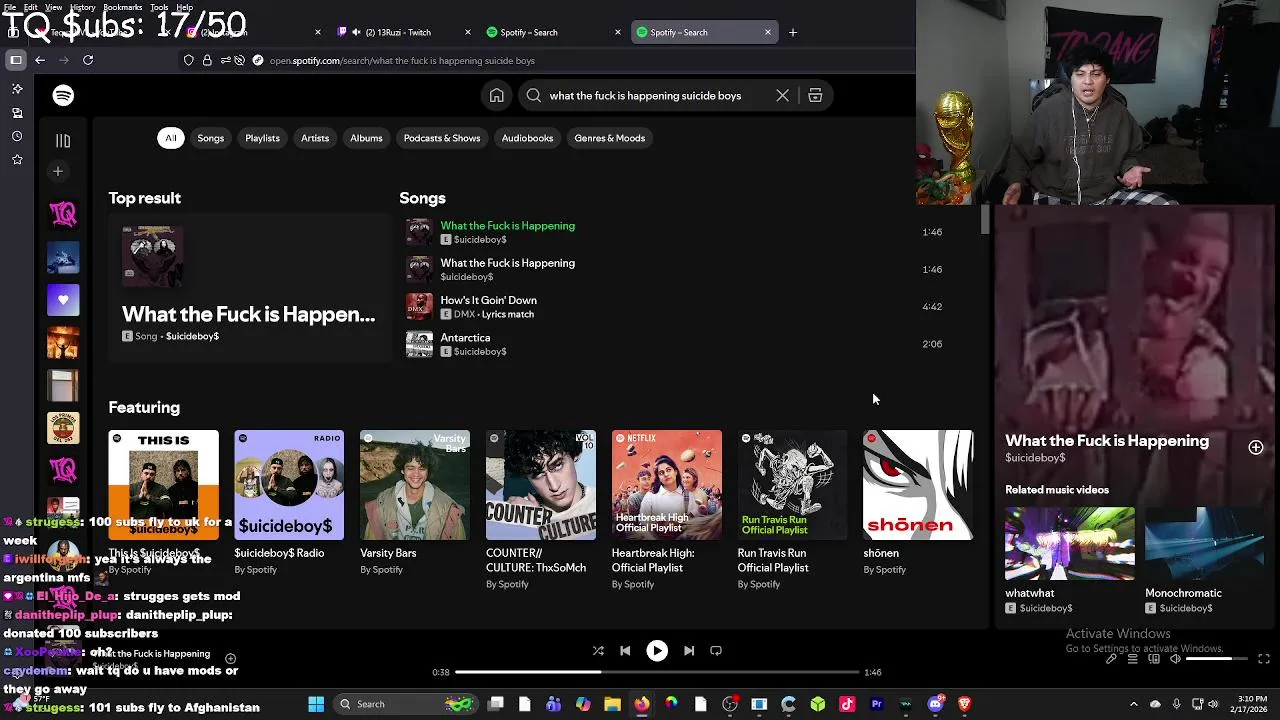This screenshot has width=1280, height=720.
Task: Open the Top result song card
Action: pyautogui.click(x=249, y=287)
